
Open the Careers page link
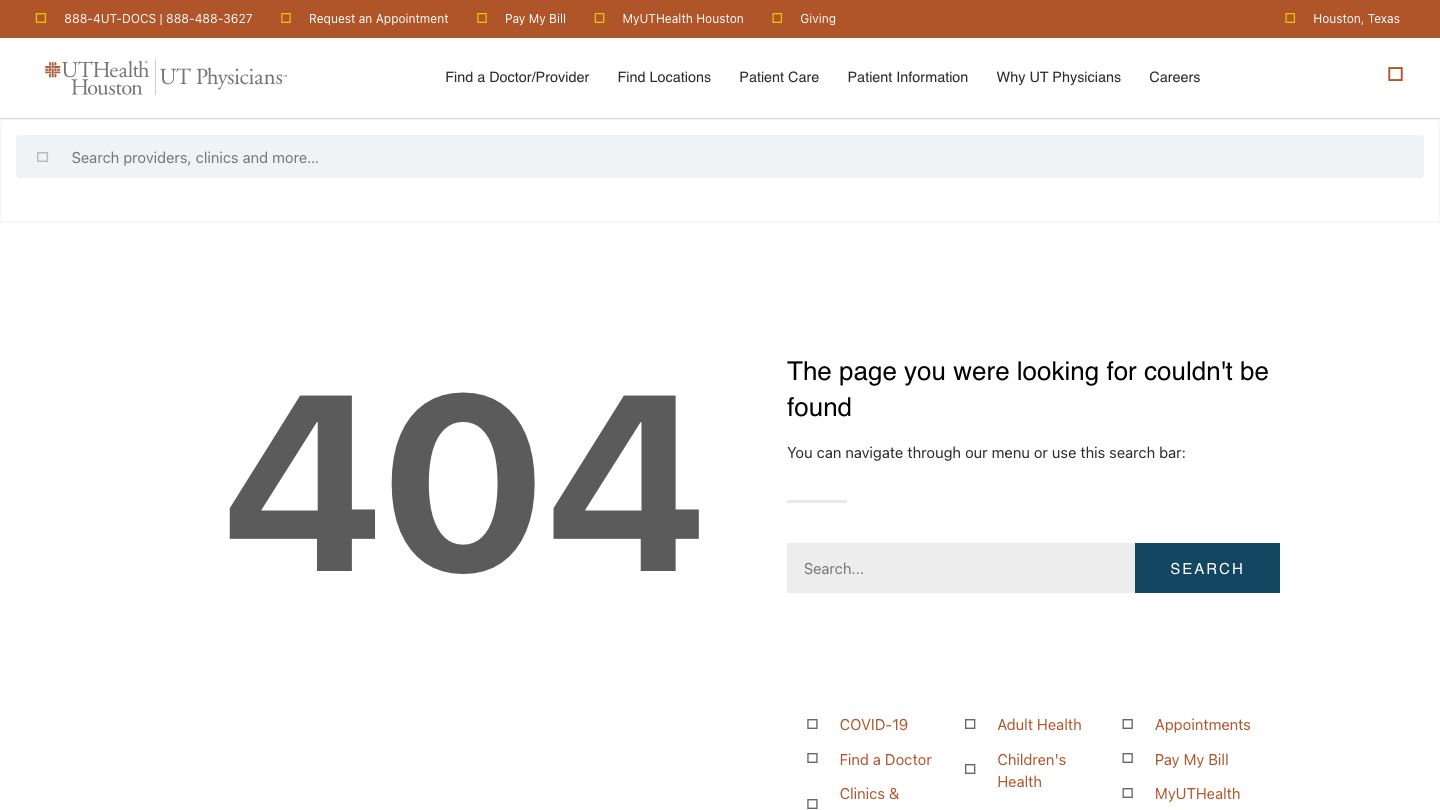tap(1174, 77)
